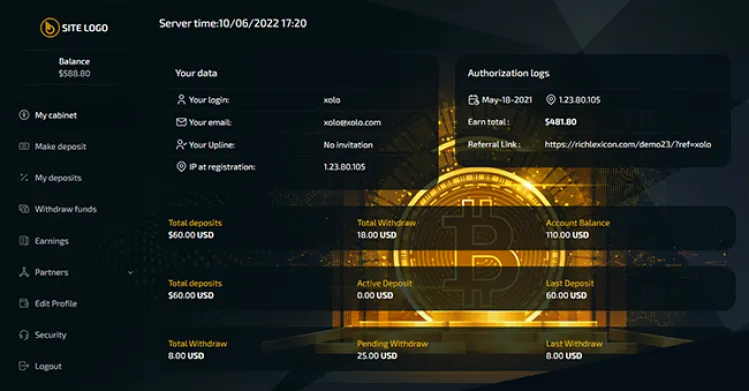Open the Earnings menu entry

(x=52, y=241)
